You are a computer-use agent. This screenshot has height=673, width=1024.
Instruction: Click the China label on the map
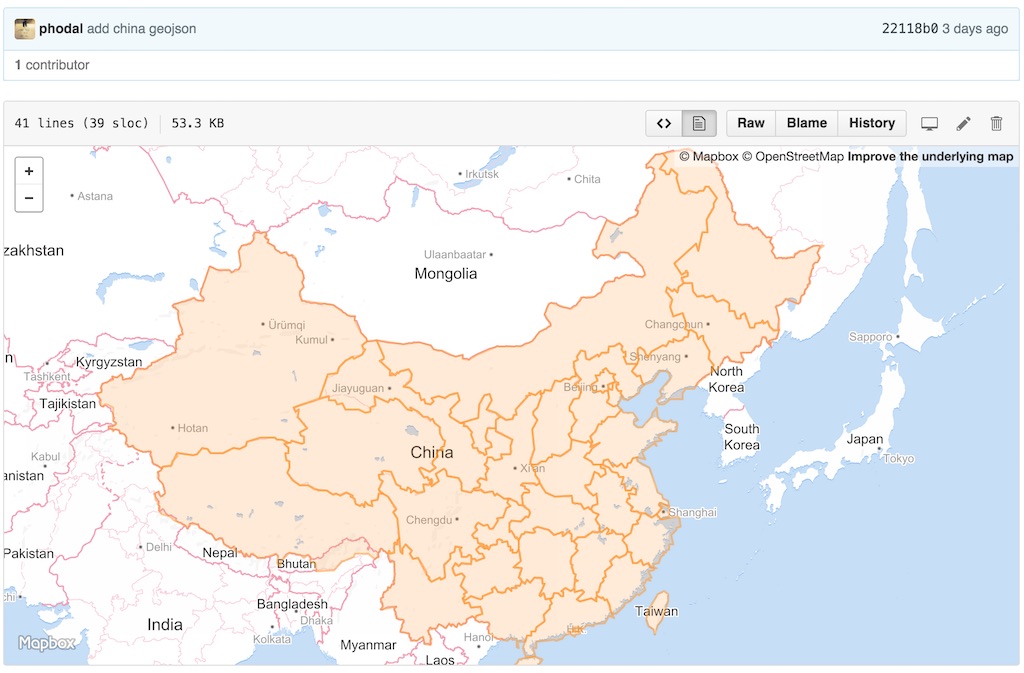432,452
